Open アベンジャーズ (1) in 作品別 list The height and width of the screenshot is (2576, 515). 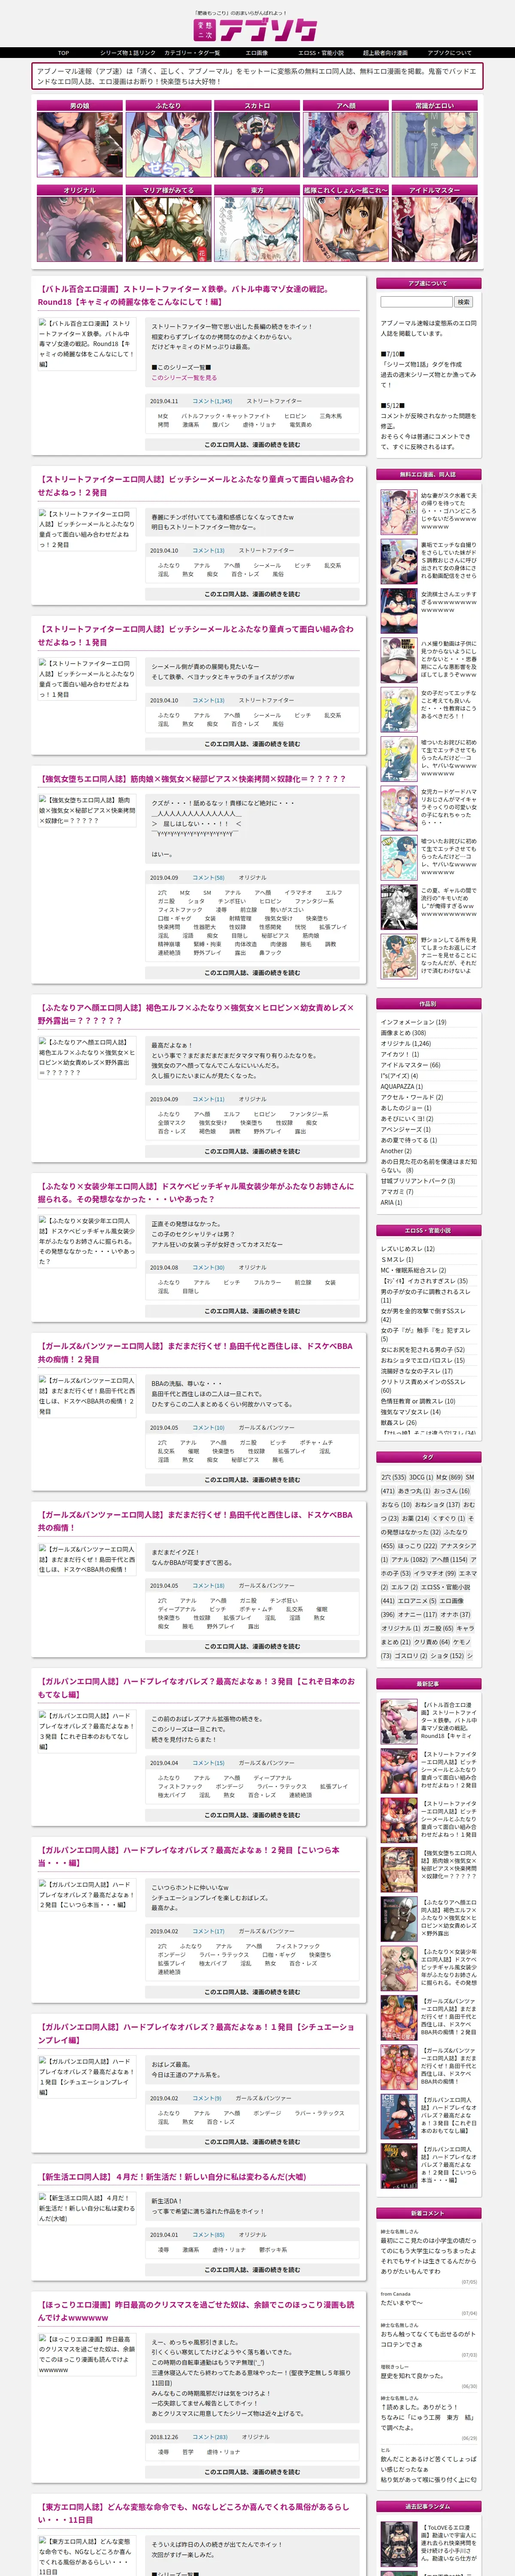click(406, 1129)
